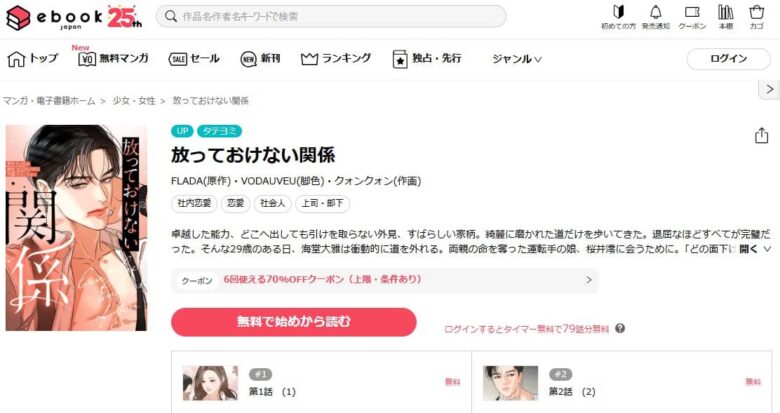This screenshot has width=780, height=413.
Task: Click the #2 episode badge
Action: [x=561, y=374]
